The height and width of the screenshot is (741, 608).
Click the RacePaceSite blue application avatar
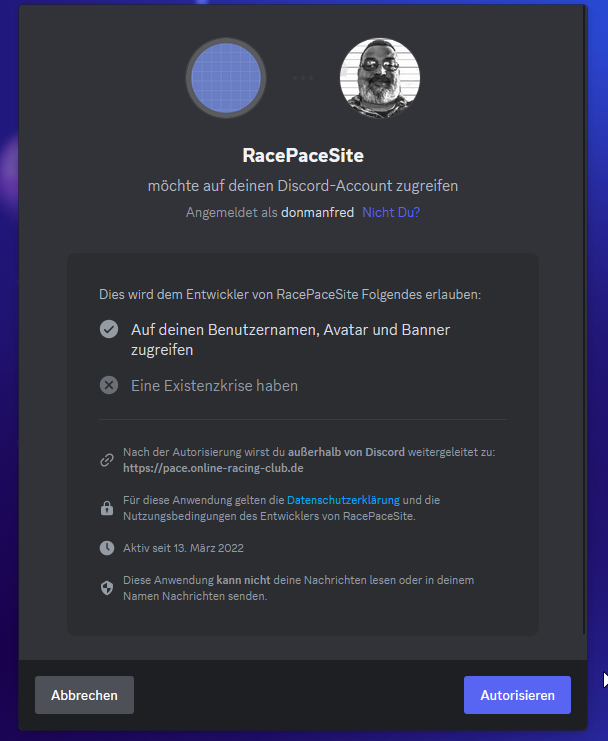pos(226,78)
